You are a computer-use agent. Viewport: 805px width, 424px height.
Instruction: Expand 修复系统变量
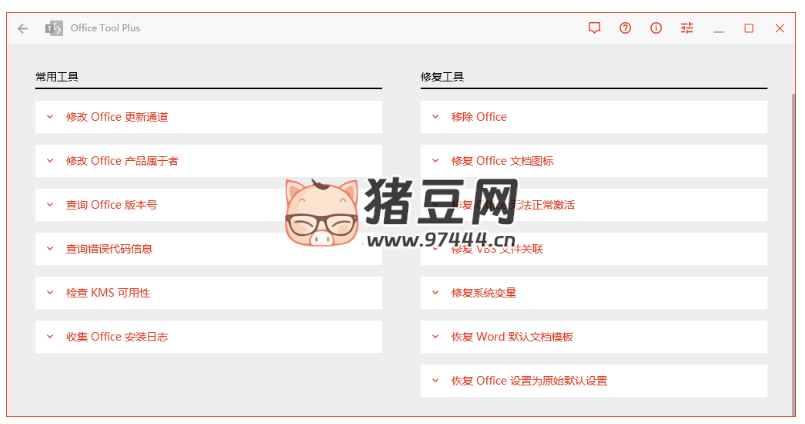click(594, 293)
